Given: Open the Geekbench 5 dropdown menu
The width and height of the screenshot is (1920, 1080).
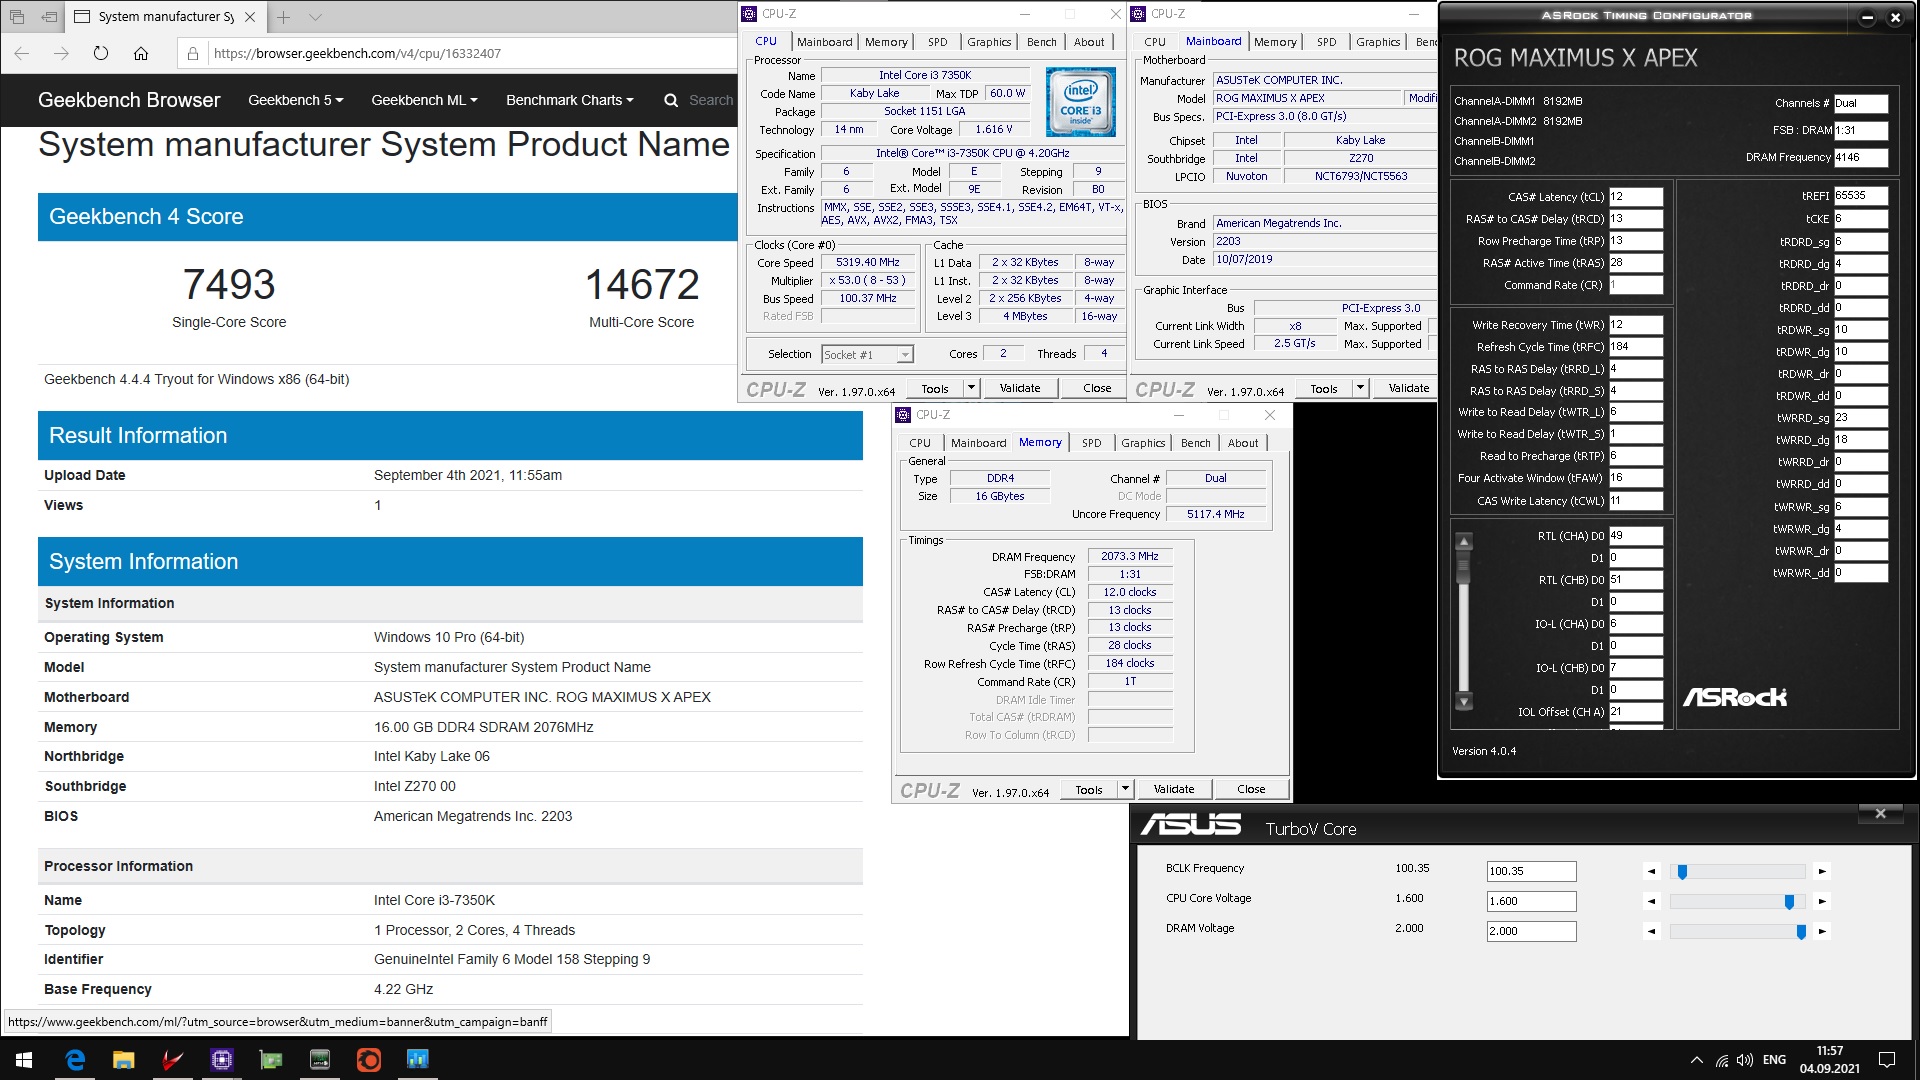Looking at the screenshot, I should tap(296, 100).
